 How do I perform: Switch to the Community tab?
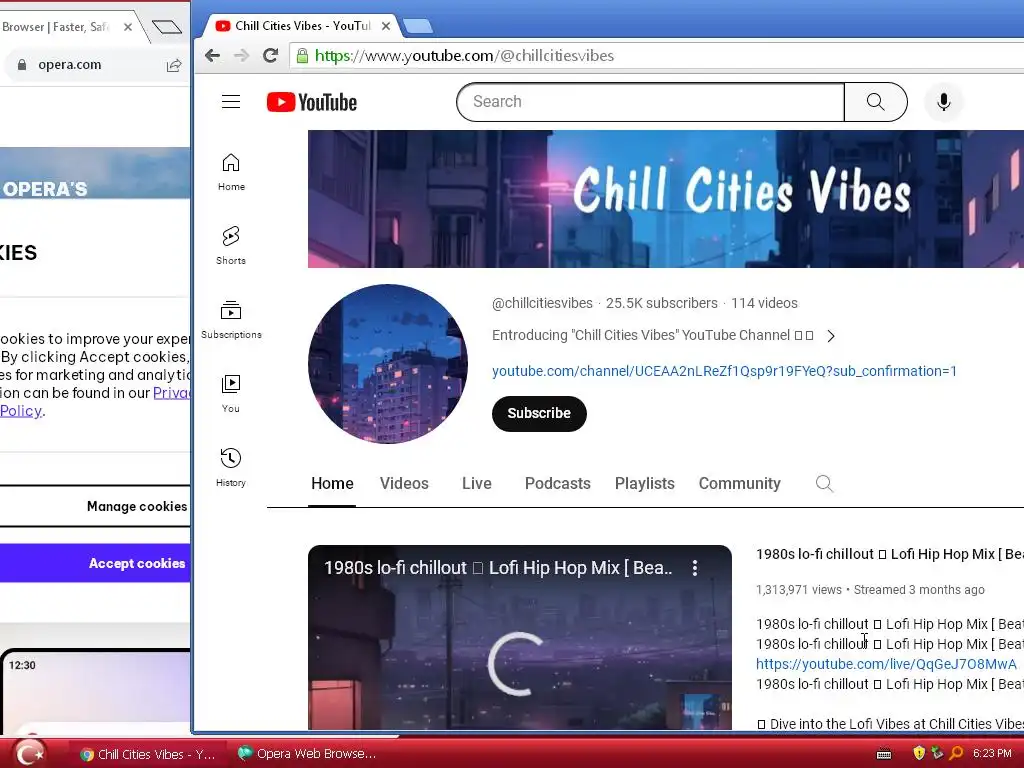[x=740, y=483]
